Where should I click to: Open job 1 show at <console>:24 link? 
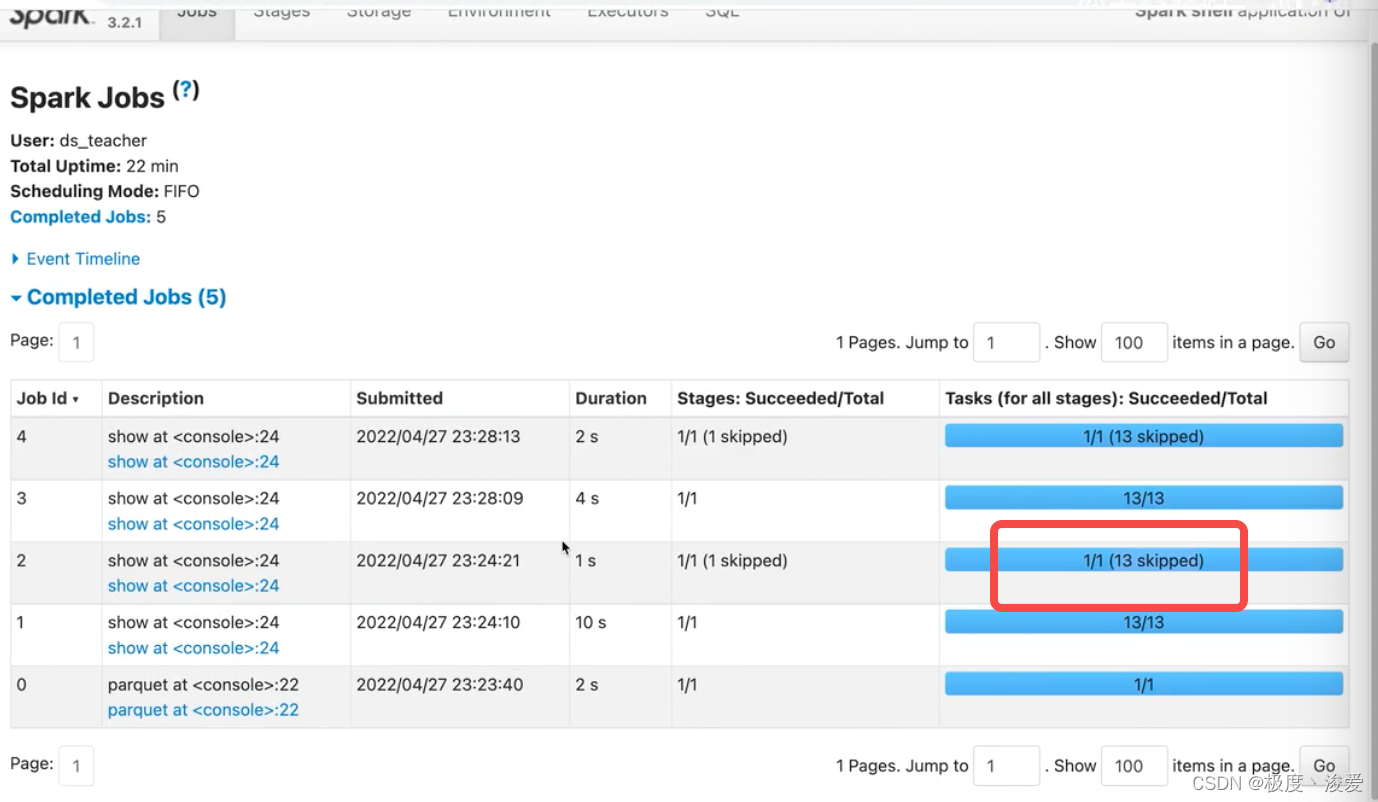193,648
